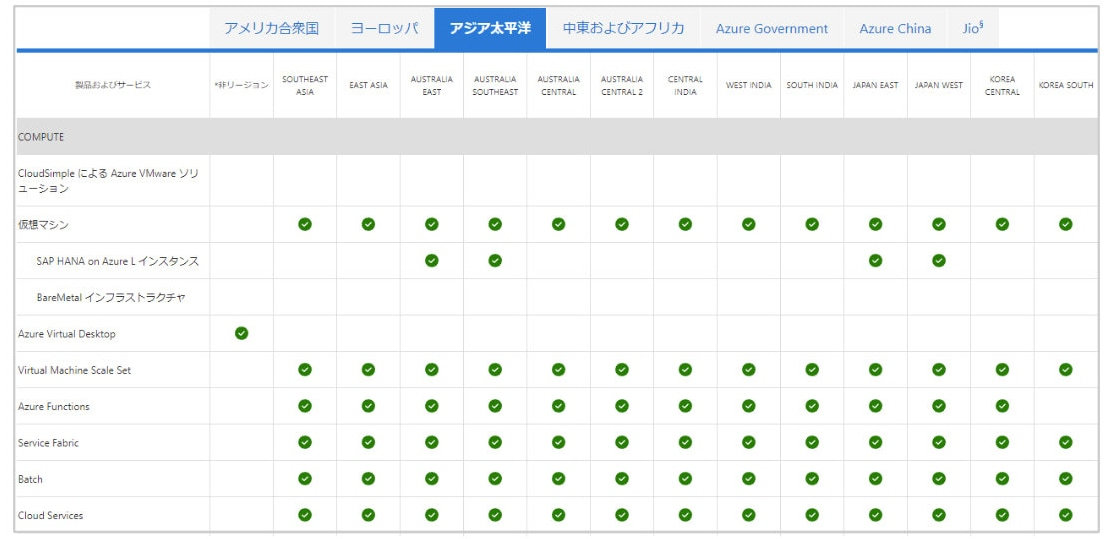This screenshot has width=1114, height=539.
Task: Click Cloud Services check mark under Japan West
Action: point(939,515)
